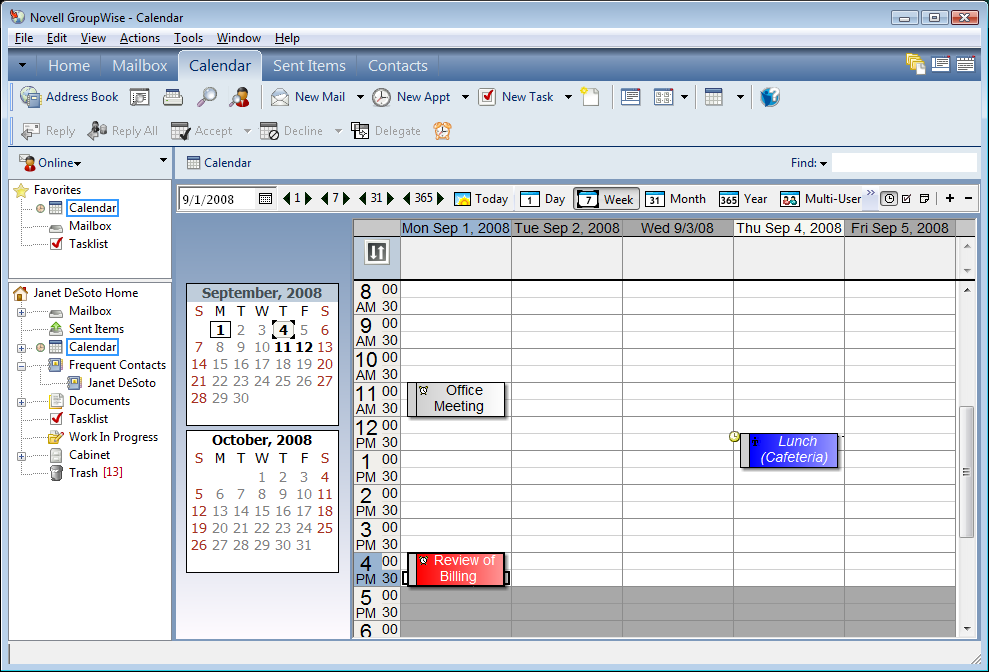989x672 pixels.
Task: Click the magnifying glass Find icon
Action: click(x=206, y=97)
